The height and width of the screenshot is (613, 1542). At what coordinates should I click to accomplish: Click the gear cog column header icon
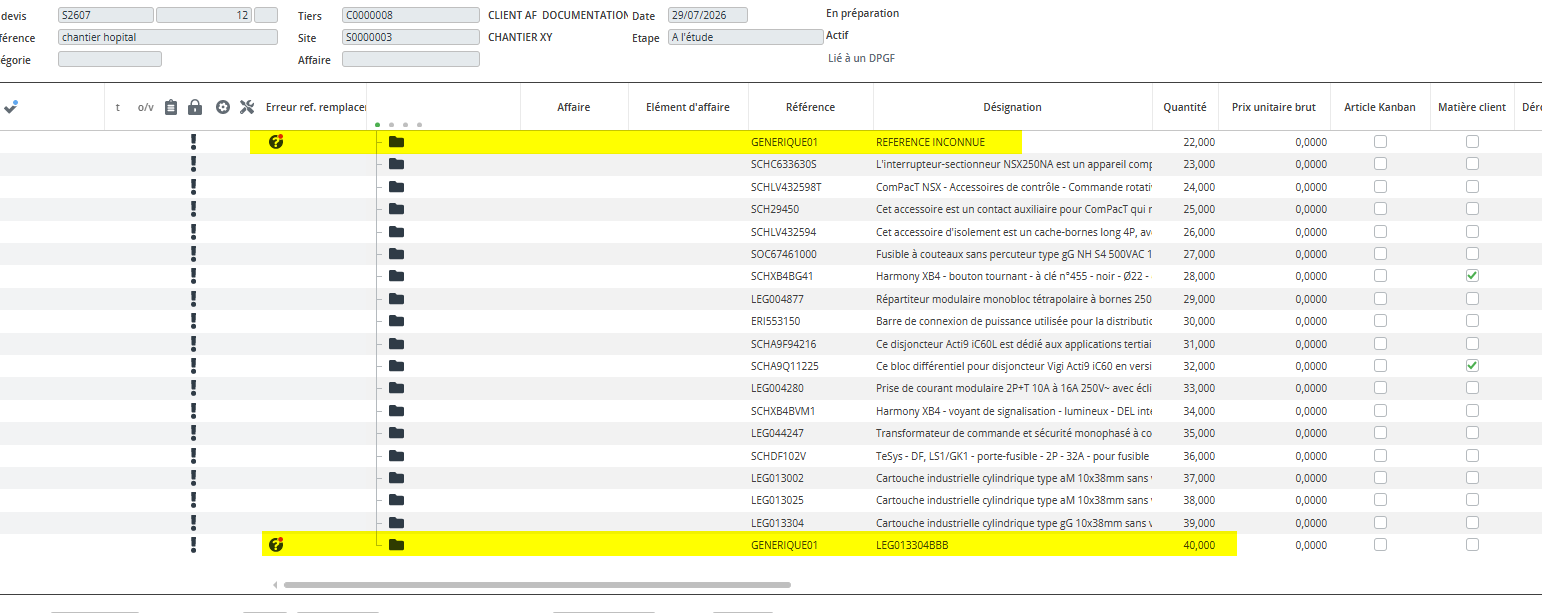tap(223, 107)
